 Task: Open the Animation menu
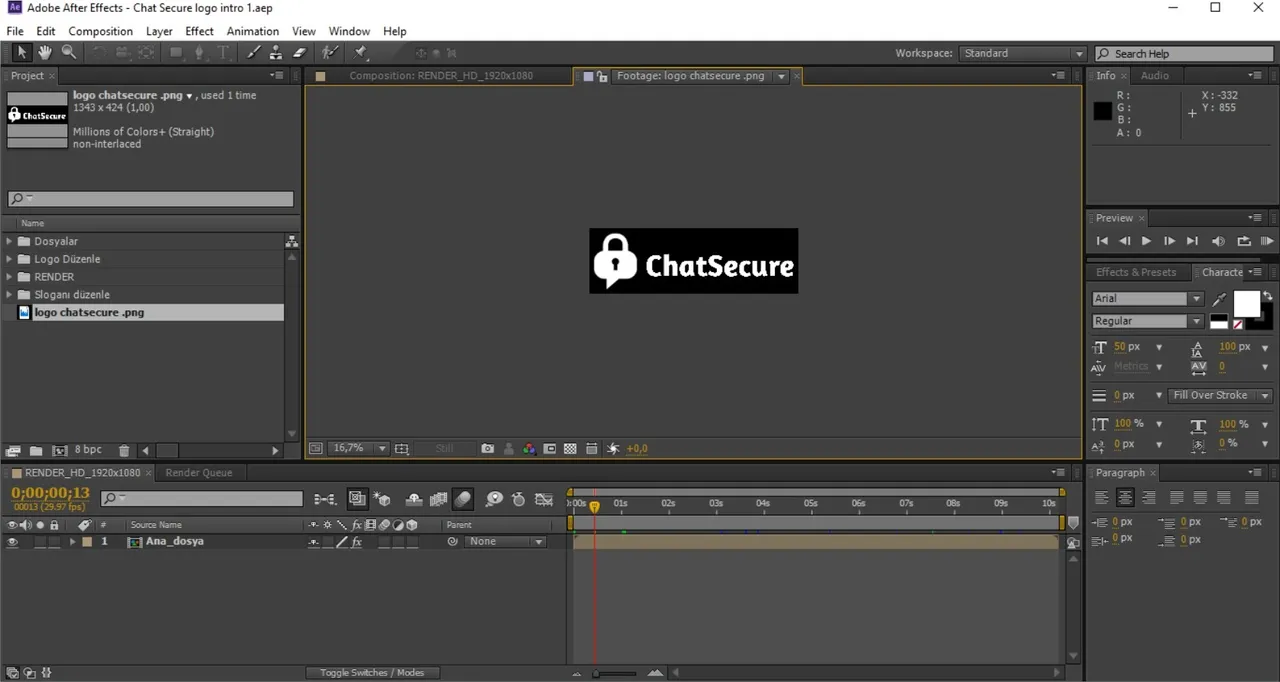[253, 31]
